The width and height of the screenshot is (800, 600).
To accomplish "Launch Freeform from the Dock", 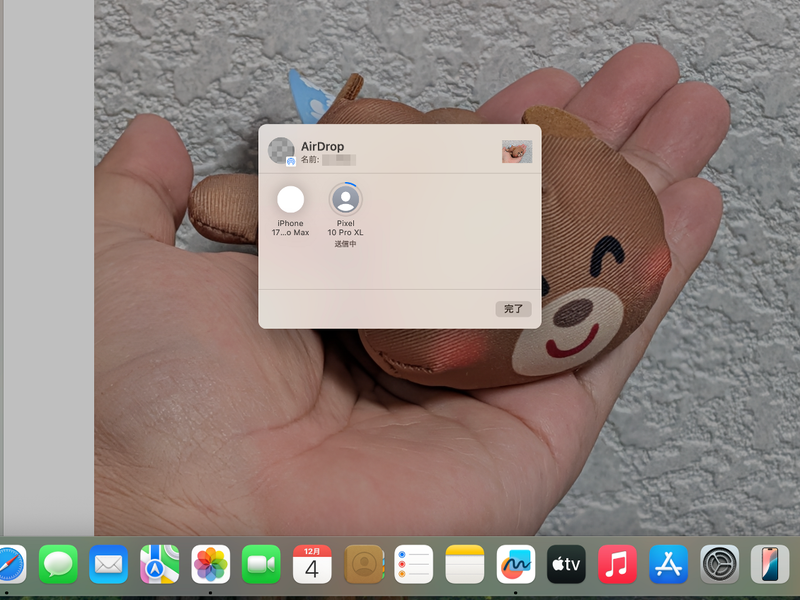I will [514, 565].
